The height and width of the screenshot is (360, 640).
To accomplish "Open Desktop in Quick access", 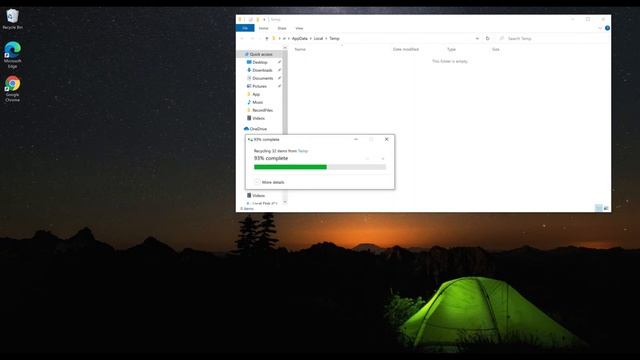I will click(260, 62).
